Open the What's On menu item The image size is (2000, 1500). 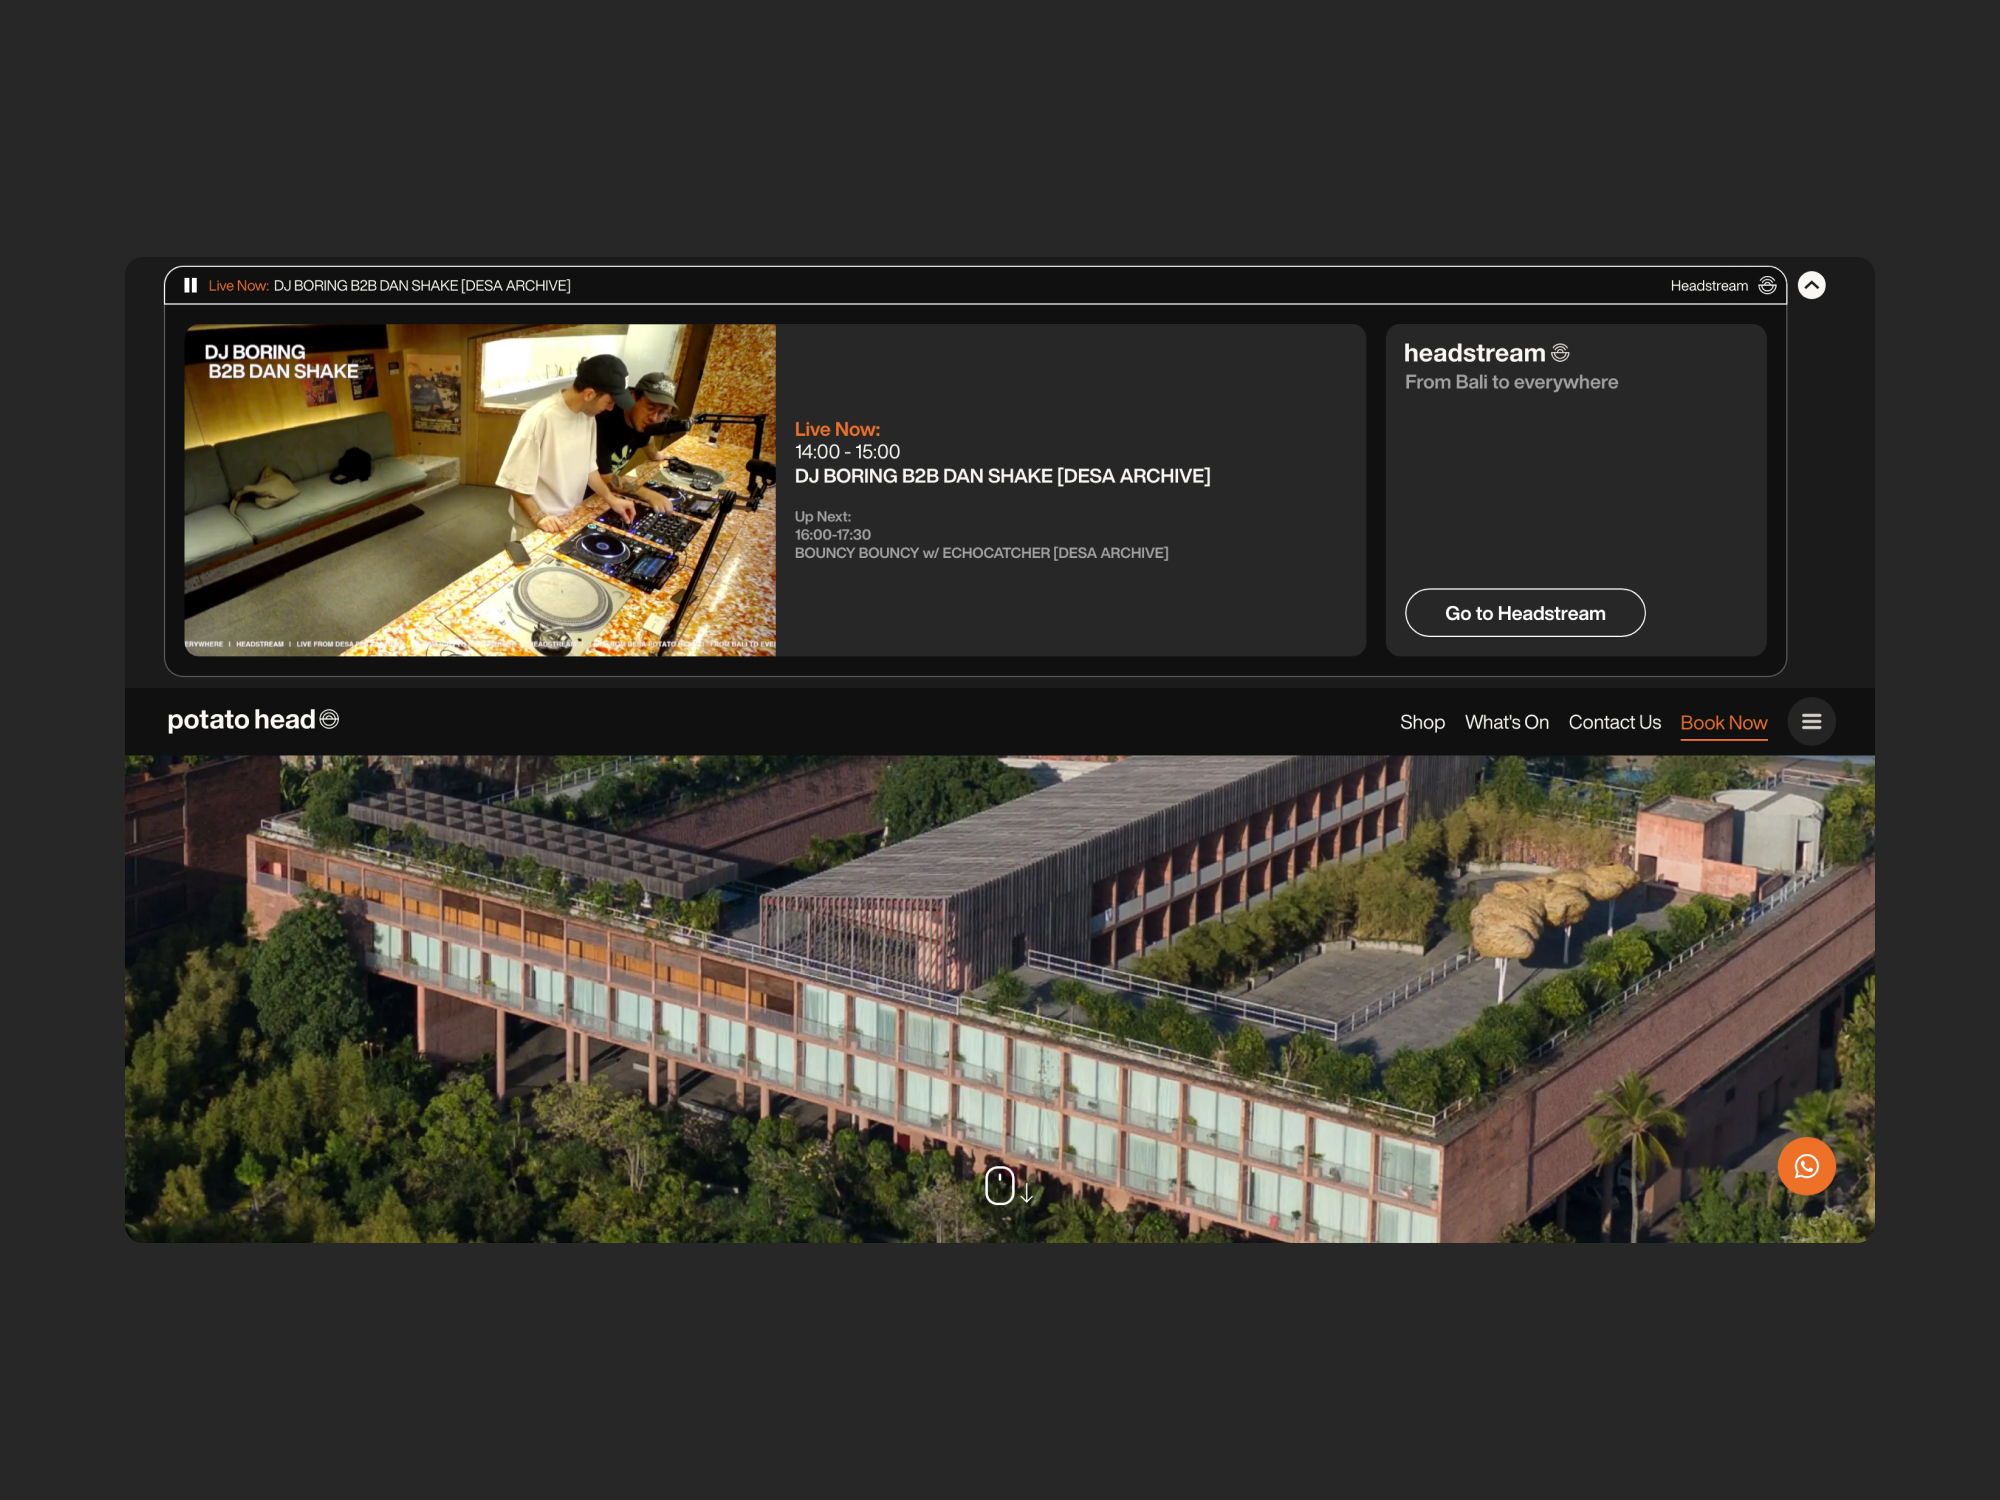1506,722
